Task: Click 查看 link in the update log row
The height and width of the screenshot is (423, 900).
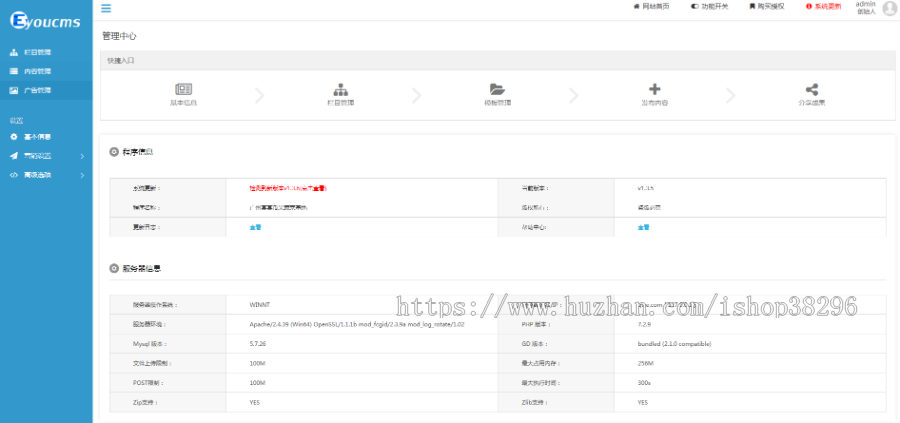Action: coord(255,227)
